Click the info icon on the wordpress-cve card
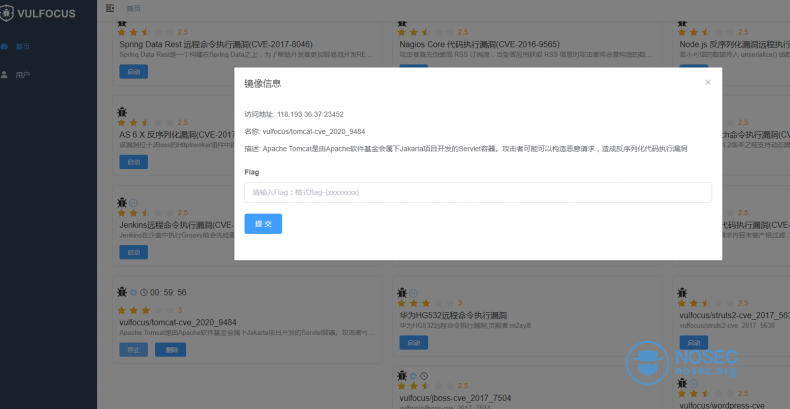Image resolution: width=790 pixels, height=409 pixels. pyautogui.click(x=694, y=383)
